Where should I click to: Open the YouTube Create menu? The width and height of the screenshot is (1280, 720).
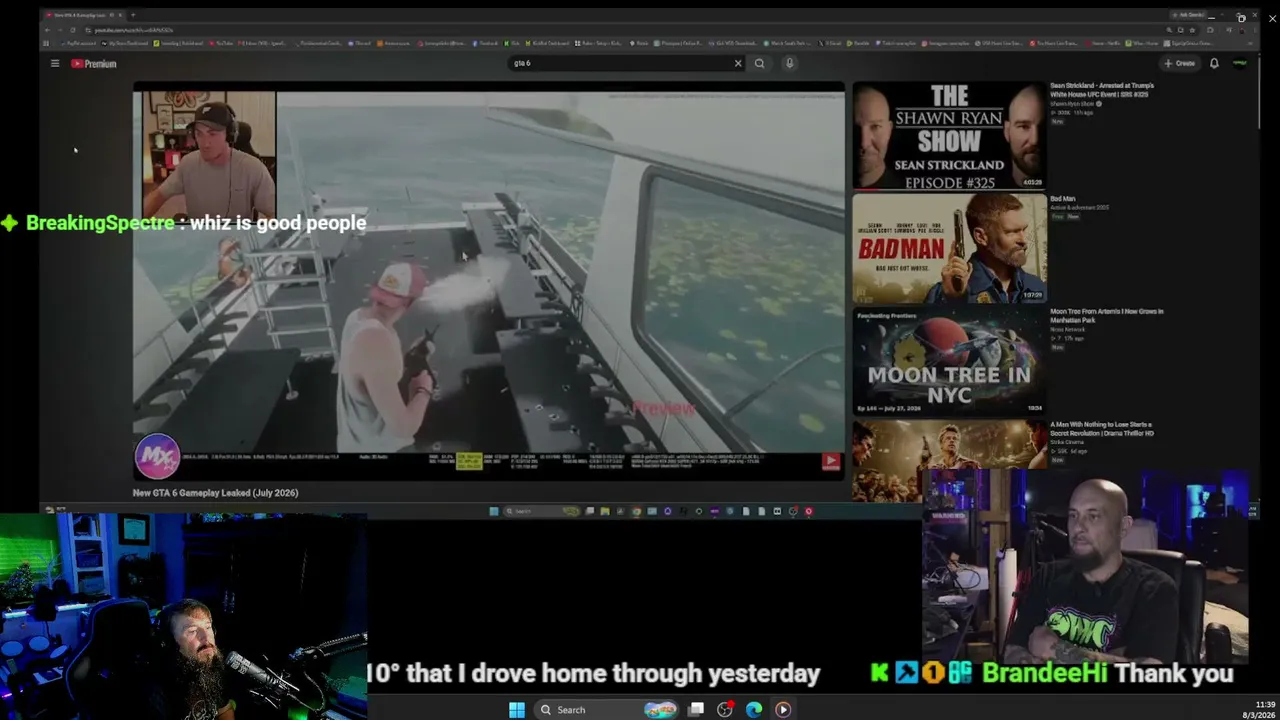(x=1180, y=63)
